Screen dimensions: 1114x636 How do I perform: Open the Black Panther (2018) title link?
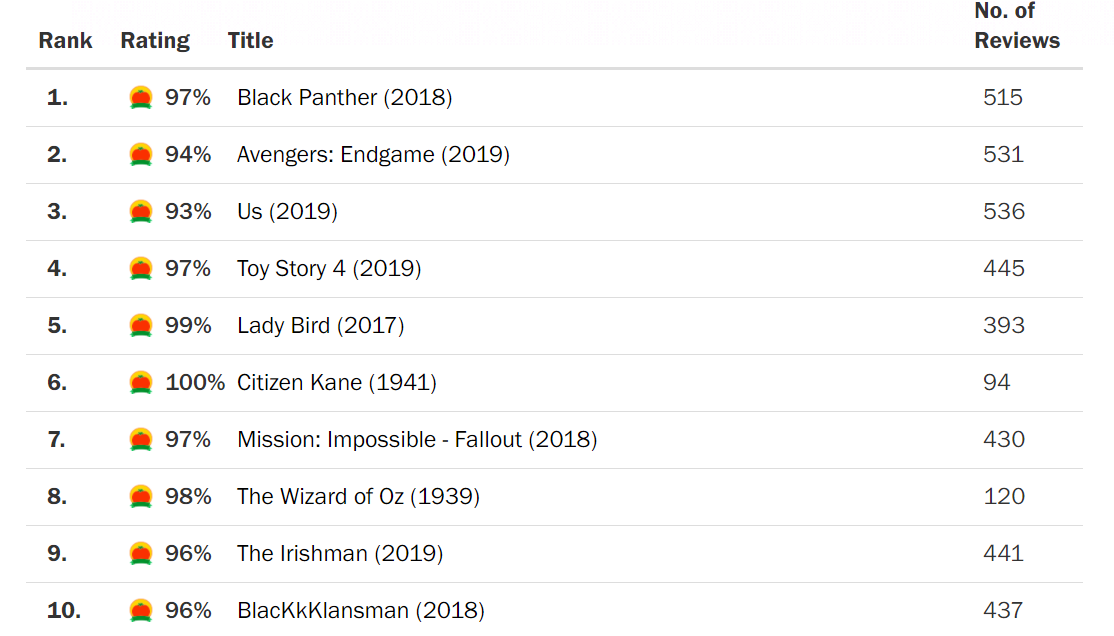click(x=344, y=97)
